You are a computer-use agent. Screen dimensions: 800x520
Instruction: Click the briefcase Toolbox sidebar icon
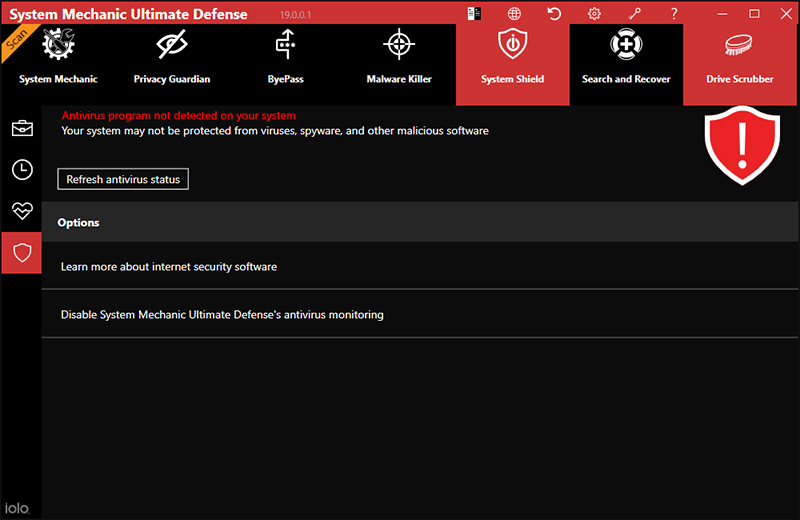(x=22, y=128)
